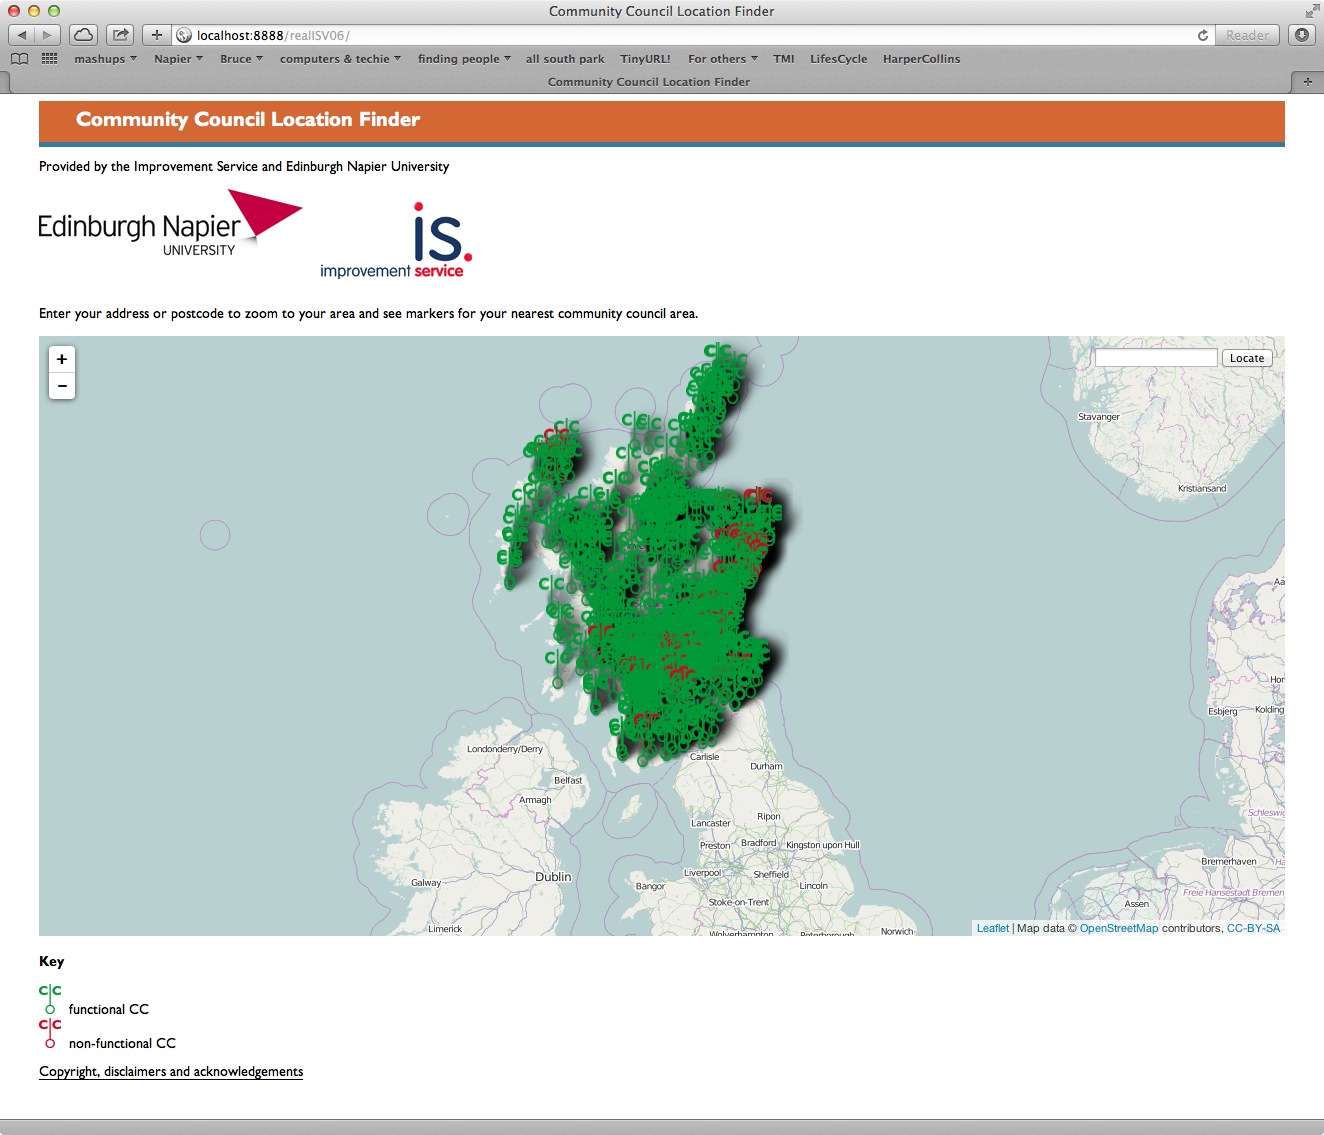
Task: Expand the mashups bookmarks folder
Action: coord(105,59)
